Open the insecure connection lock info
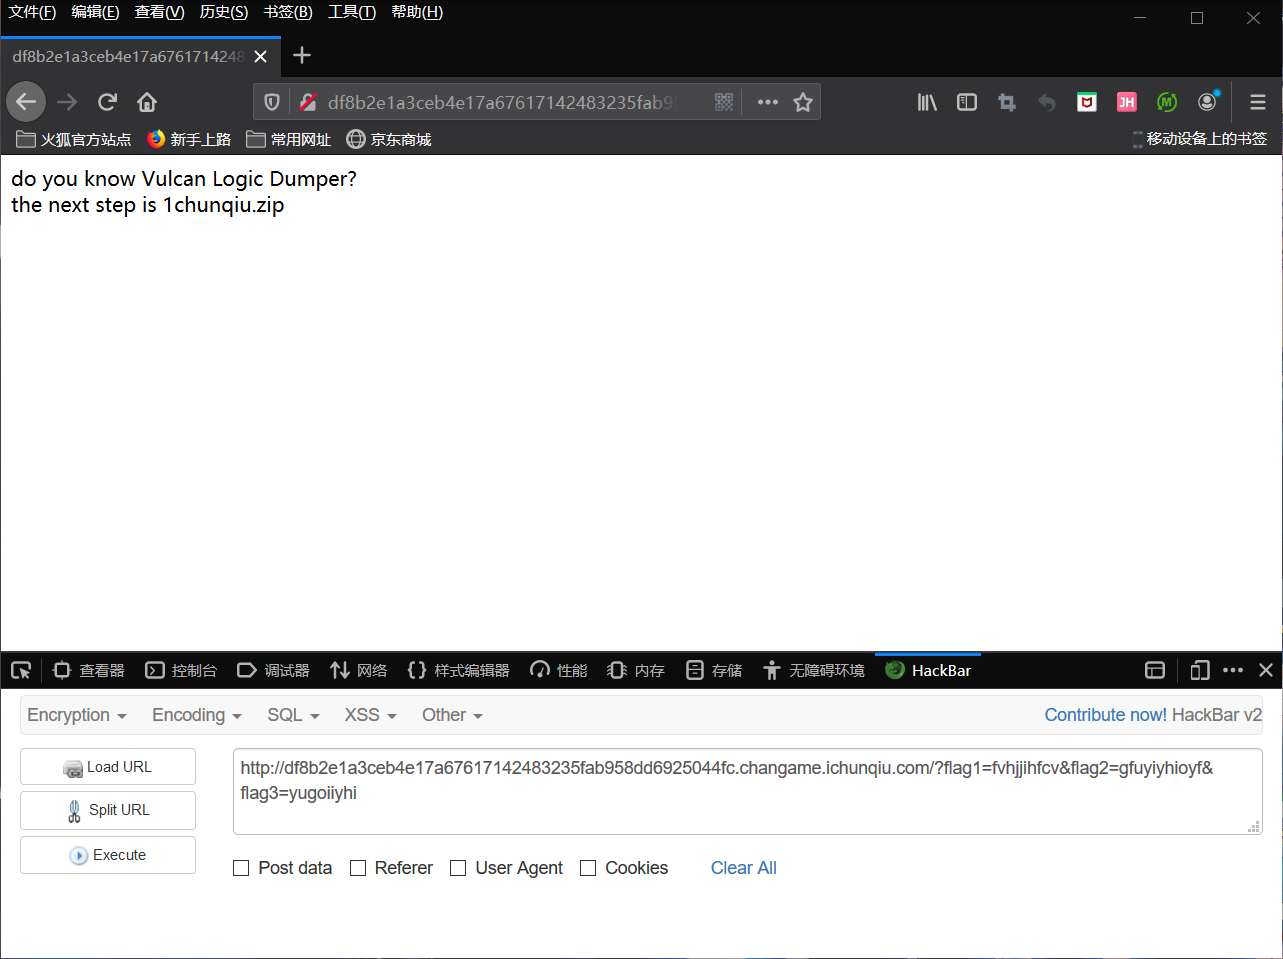 click(x=308, y=102)
